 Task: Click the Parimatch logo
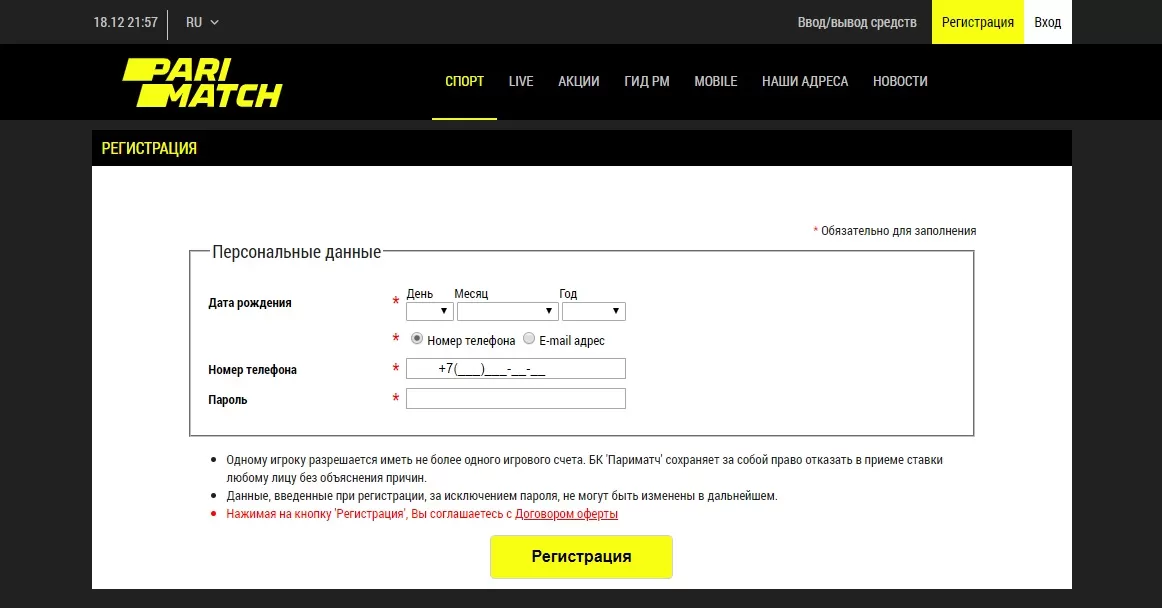(x=202, y=82)
